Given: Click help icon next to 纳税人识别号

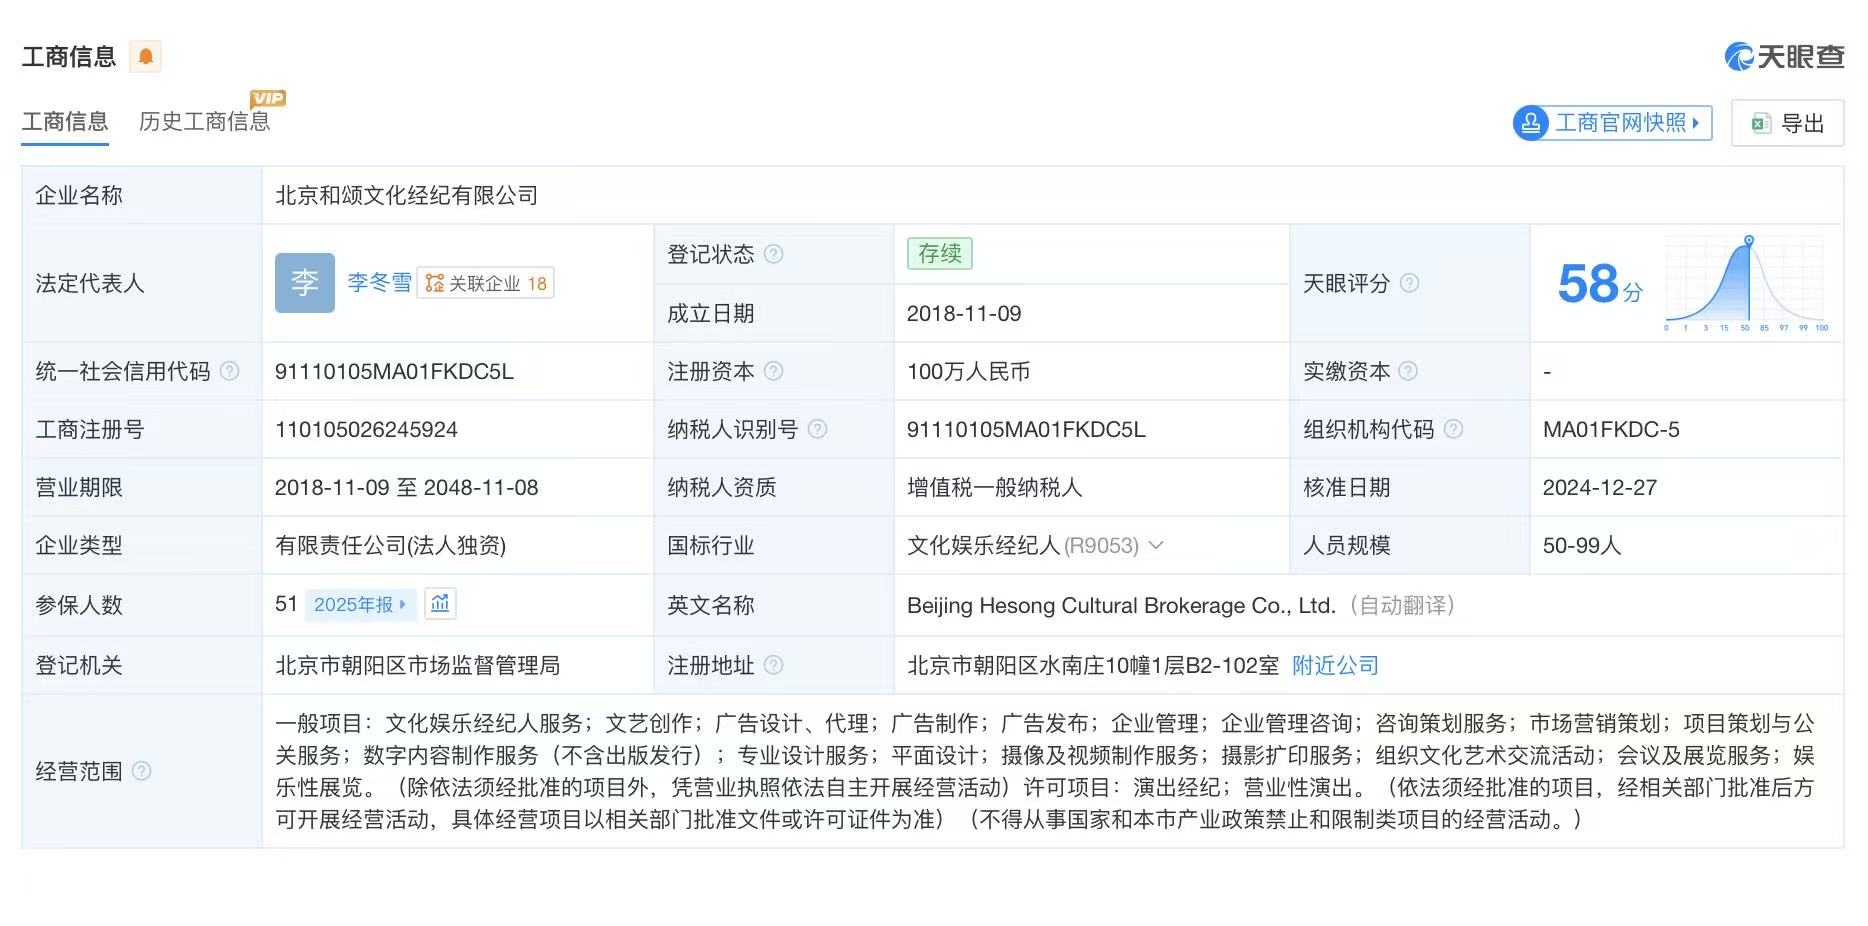Looking at the screenshot, I should pyautogui.click(x=818, y=429).
